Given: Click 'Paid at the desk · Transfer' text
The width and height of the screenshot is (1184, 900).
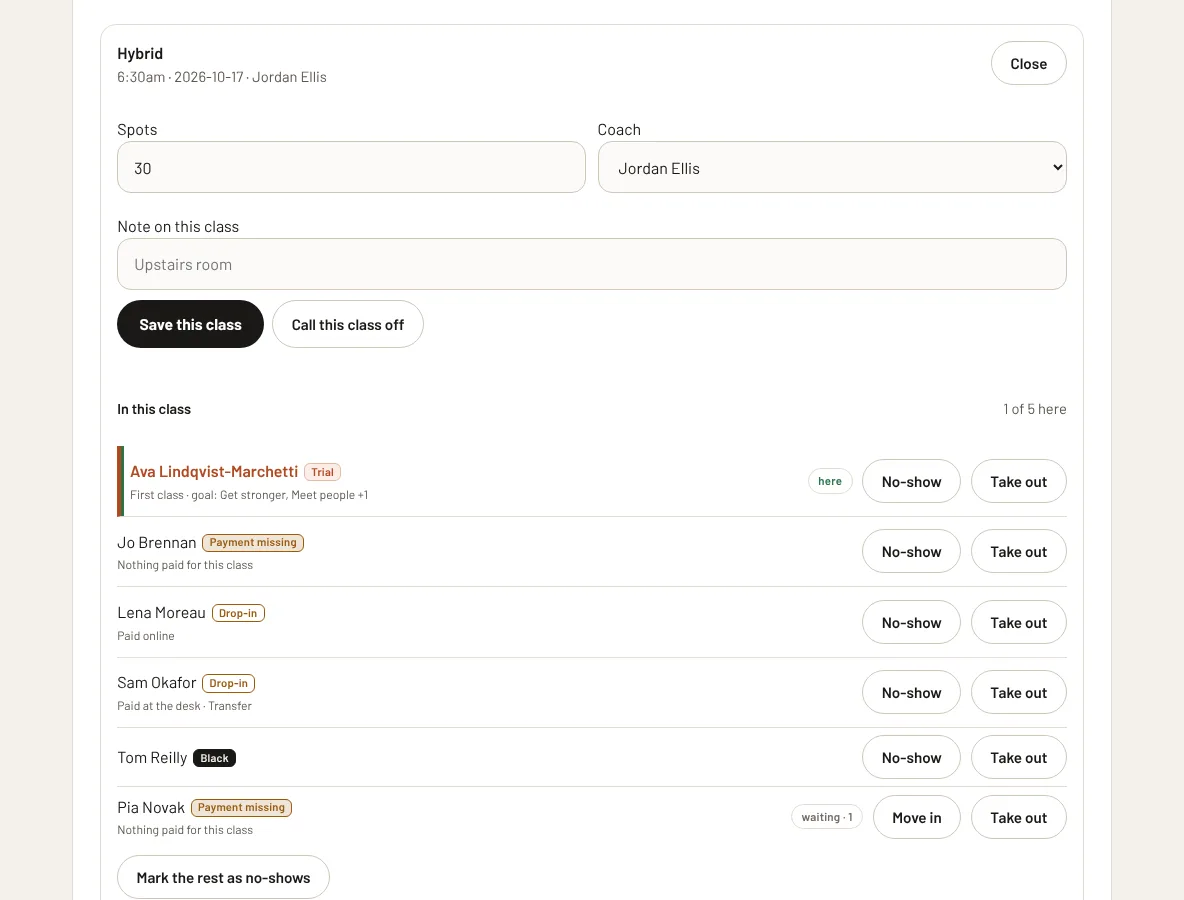Looking at the screenshot, I should [184, 706].
